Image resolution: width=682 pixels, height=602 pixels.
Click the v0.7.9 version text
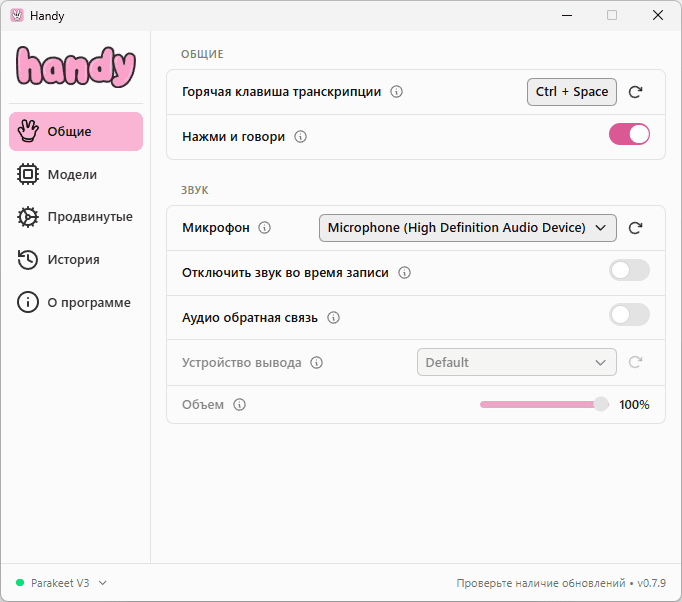651,583
